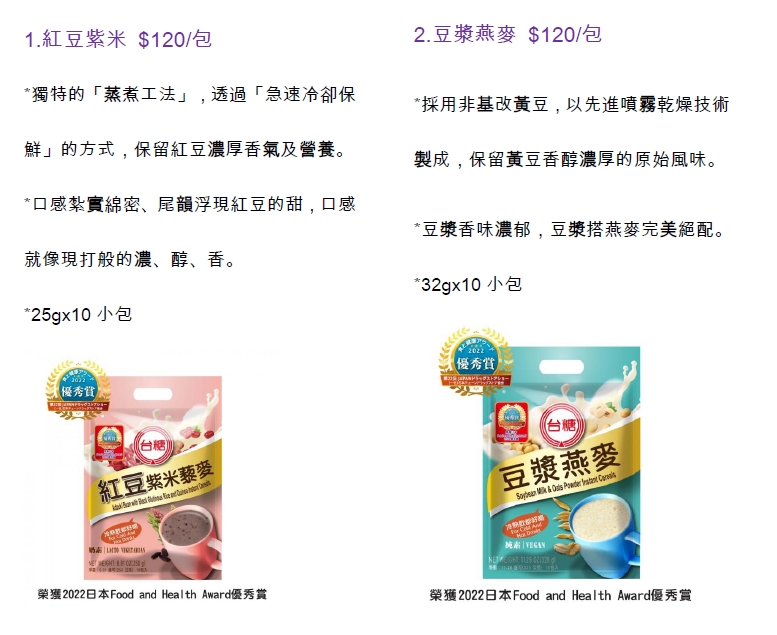Click the 台糖 logo on the teal package

(x=562, y=425)
